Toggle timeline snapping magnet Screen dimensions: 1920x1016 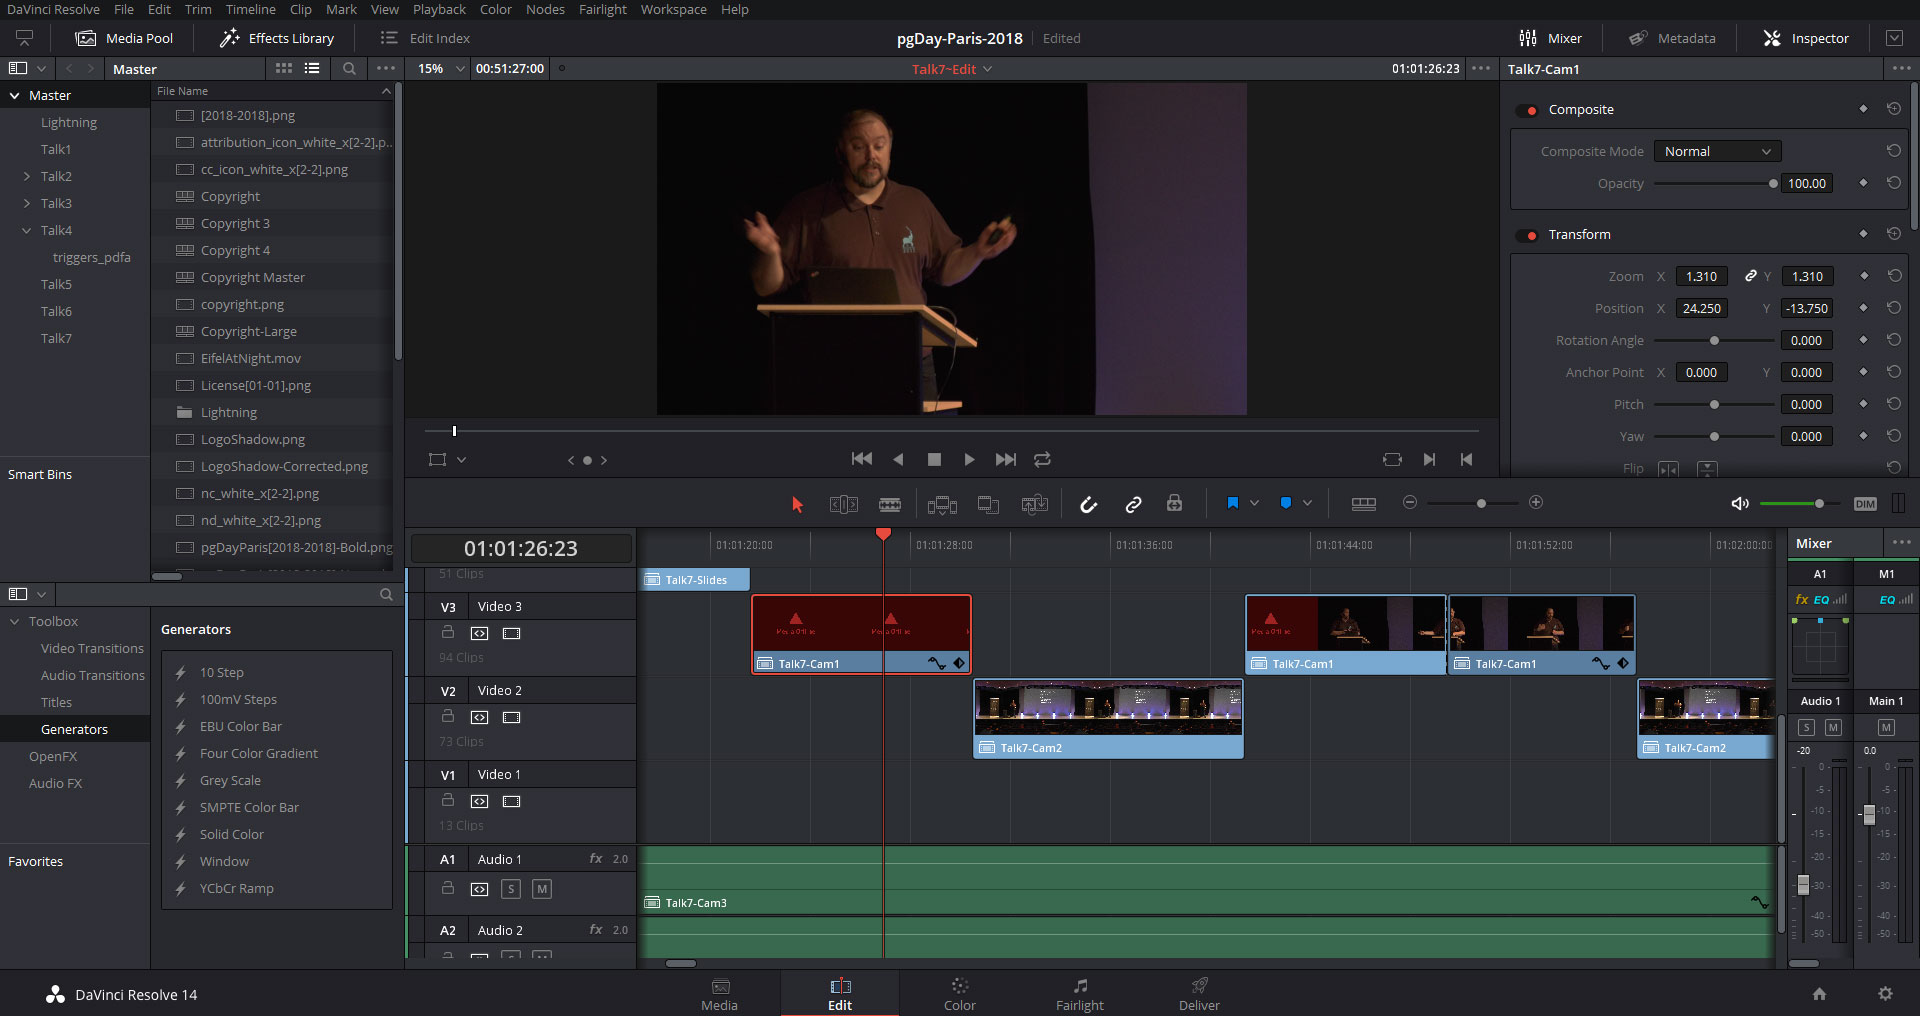1088,504
